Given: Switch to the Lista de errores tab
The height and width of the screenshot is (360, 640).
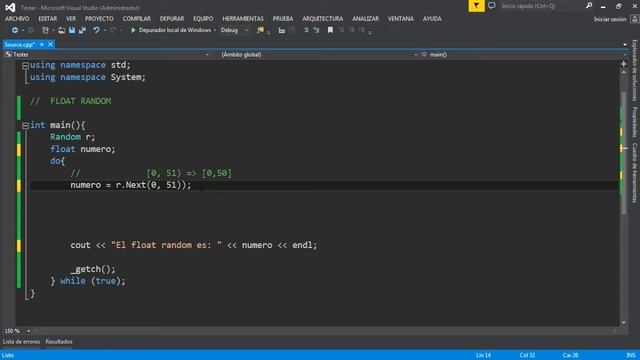Looking at the screenshot, I should point(21,342).
